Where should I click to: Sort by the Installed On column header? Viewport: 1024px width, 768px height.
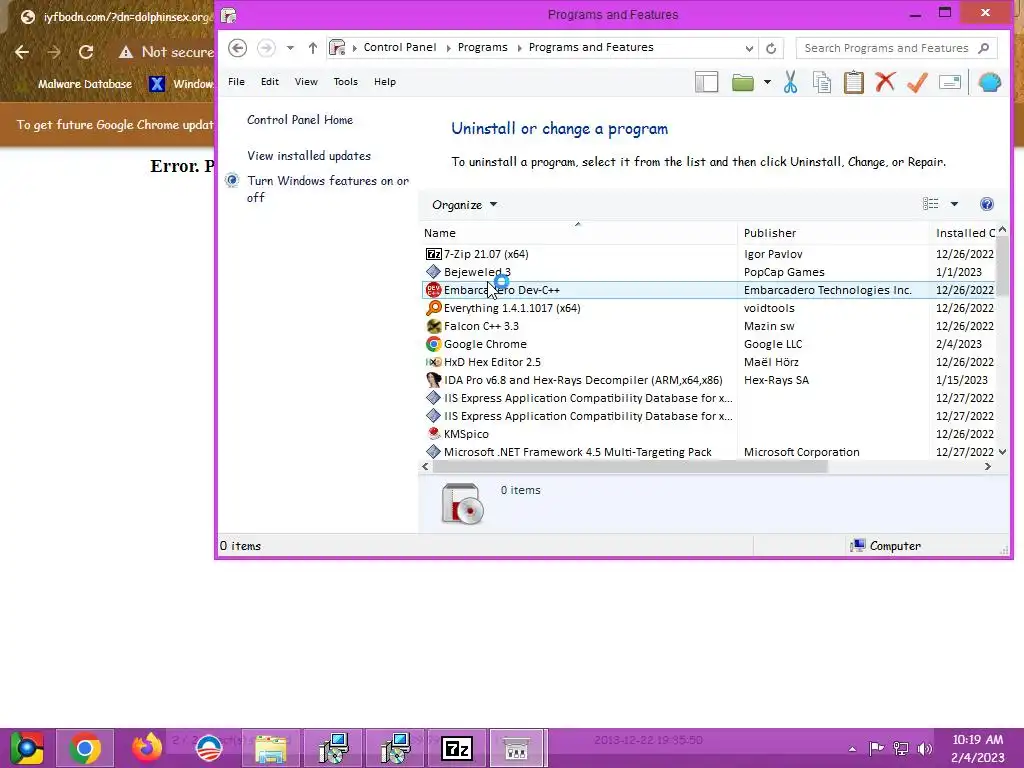point(964,233)
